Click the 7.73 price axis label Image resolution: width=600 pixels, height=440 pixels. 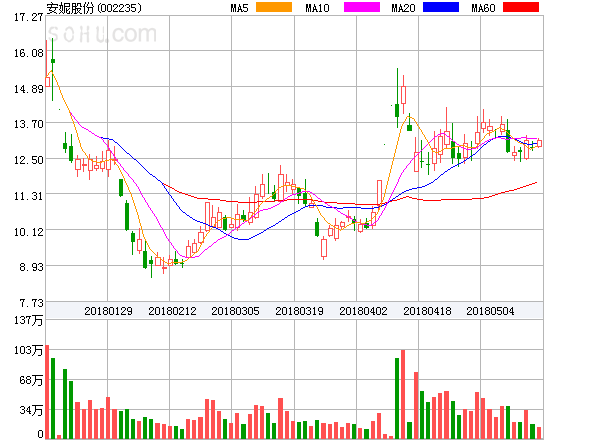[31, 303]
